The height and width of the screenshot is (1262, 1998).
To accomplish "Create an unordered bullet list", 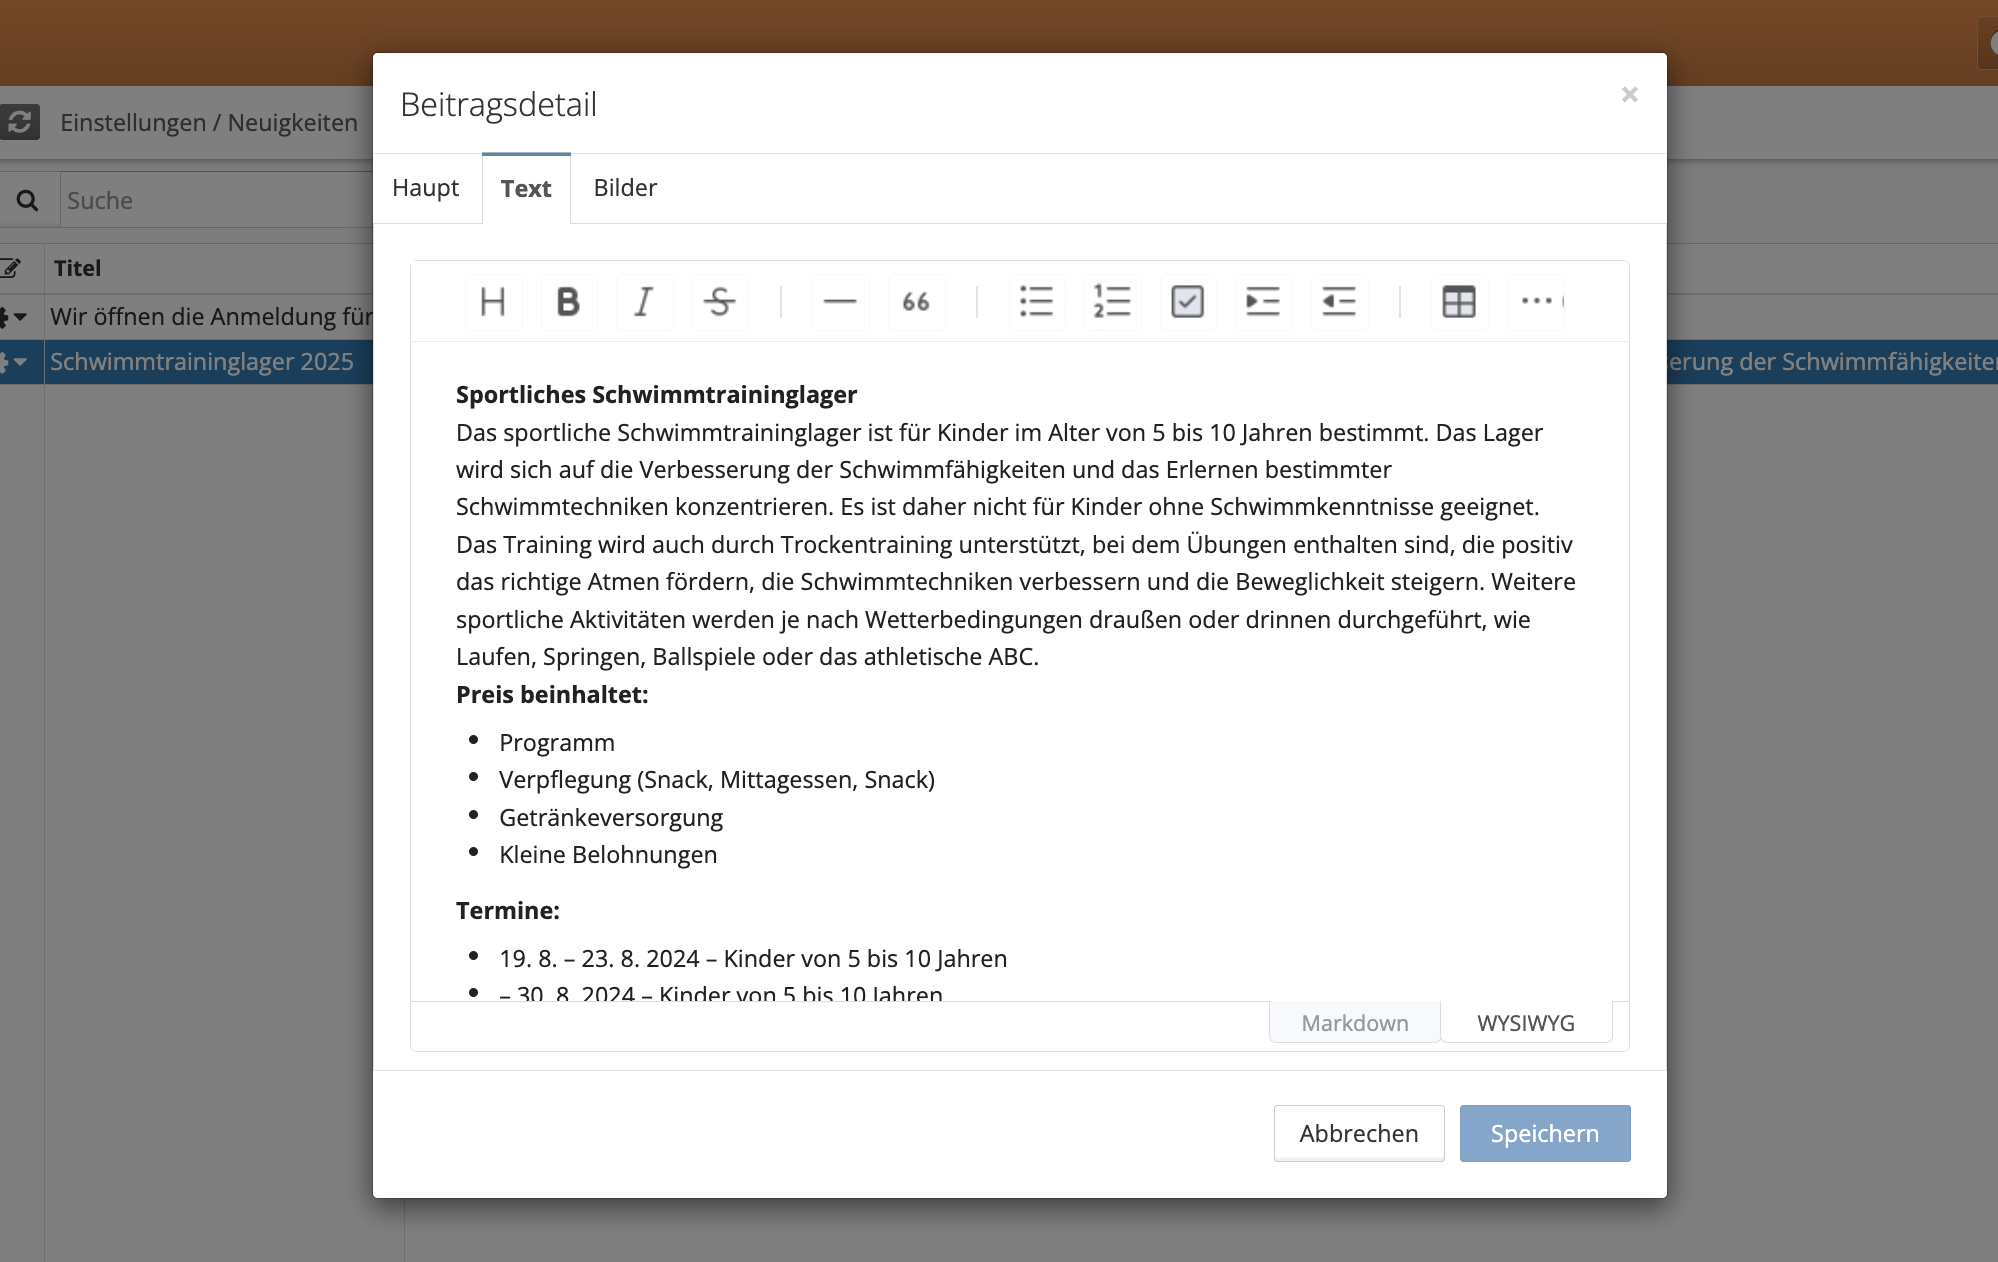I will [x=1036, y=301].
